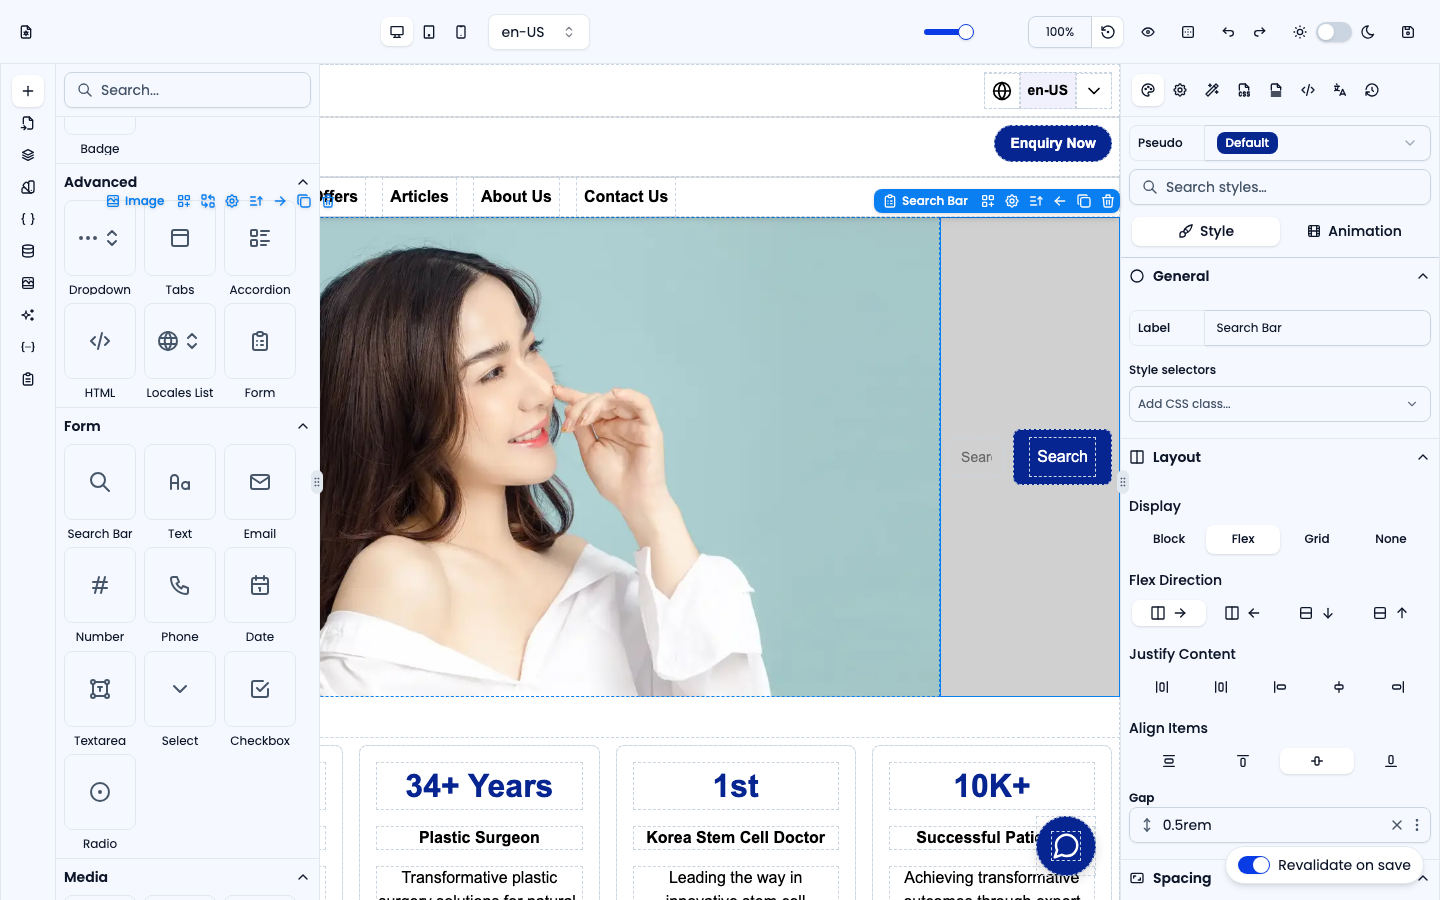This screenshot has width=1440, height=900.
Task: Duplicate the Search Bar element icon
Action: [1084, 201]
